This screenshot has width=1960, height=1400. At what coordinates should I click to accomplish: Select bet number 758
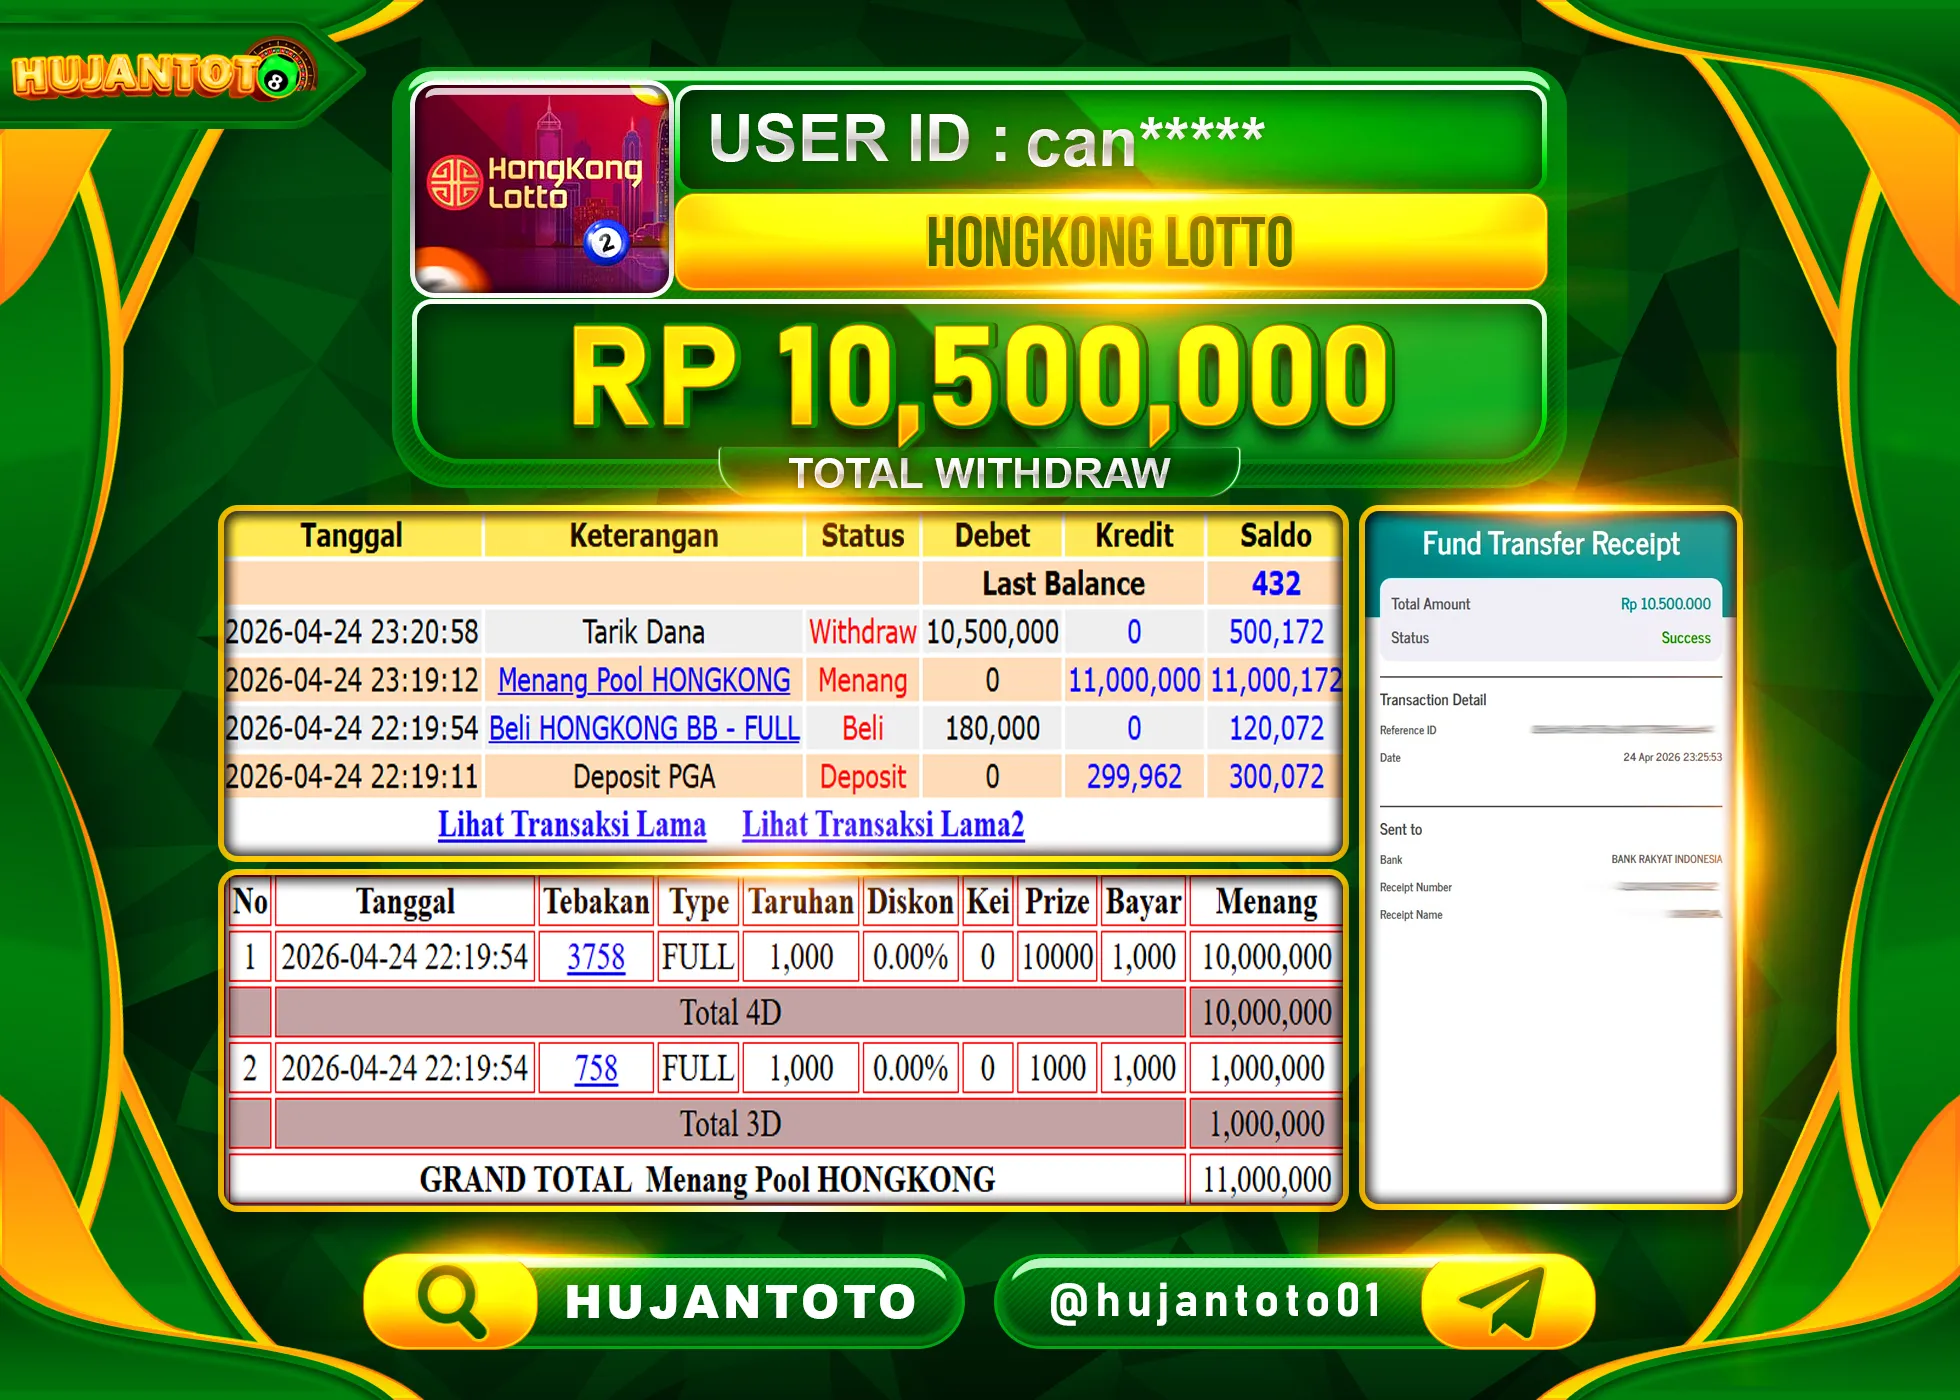pyautogui.click(x=596, y=1067)
